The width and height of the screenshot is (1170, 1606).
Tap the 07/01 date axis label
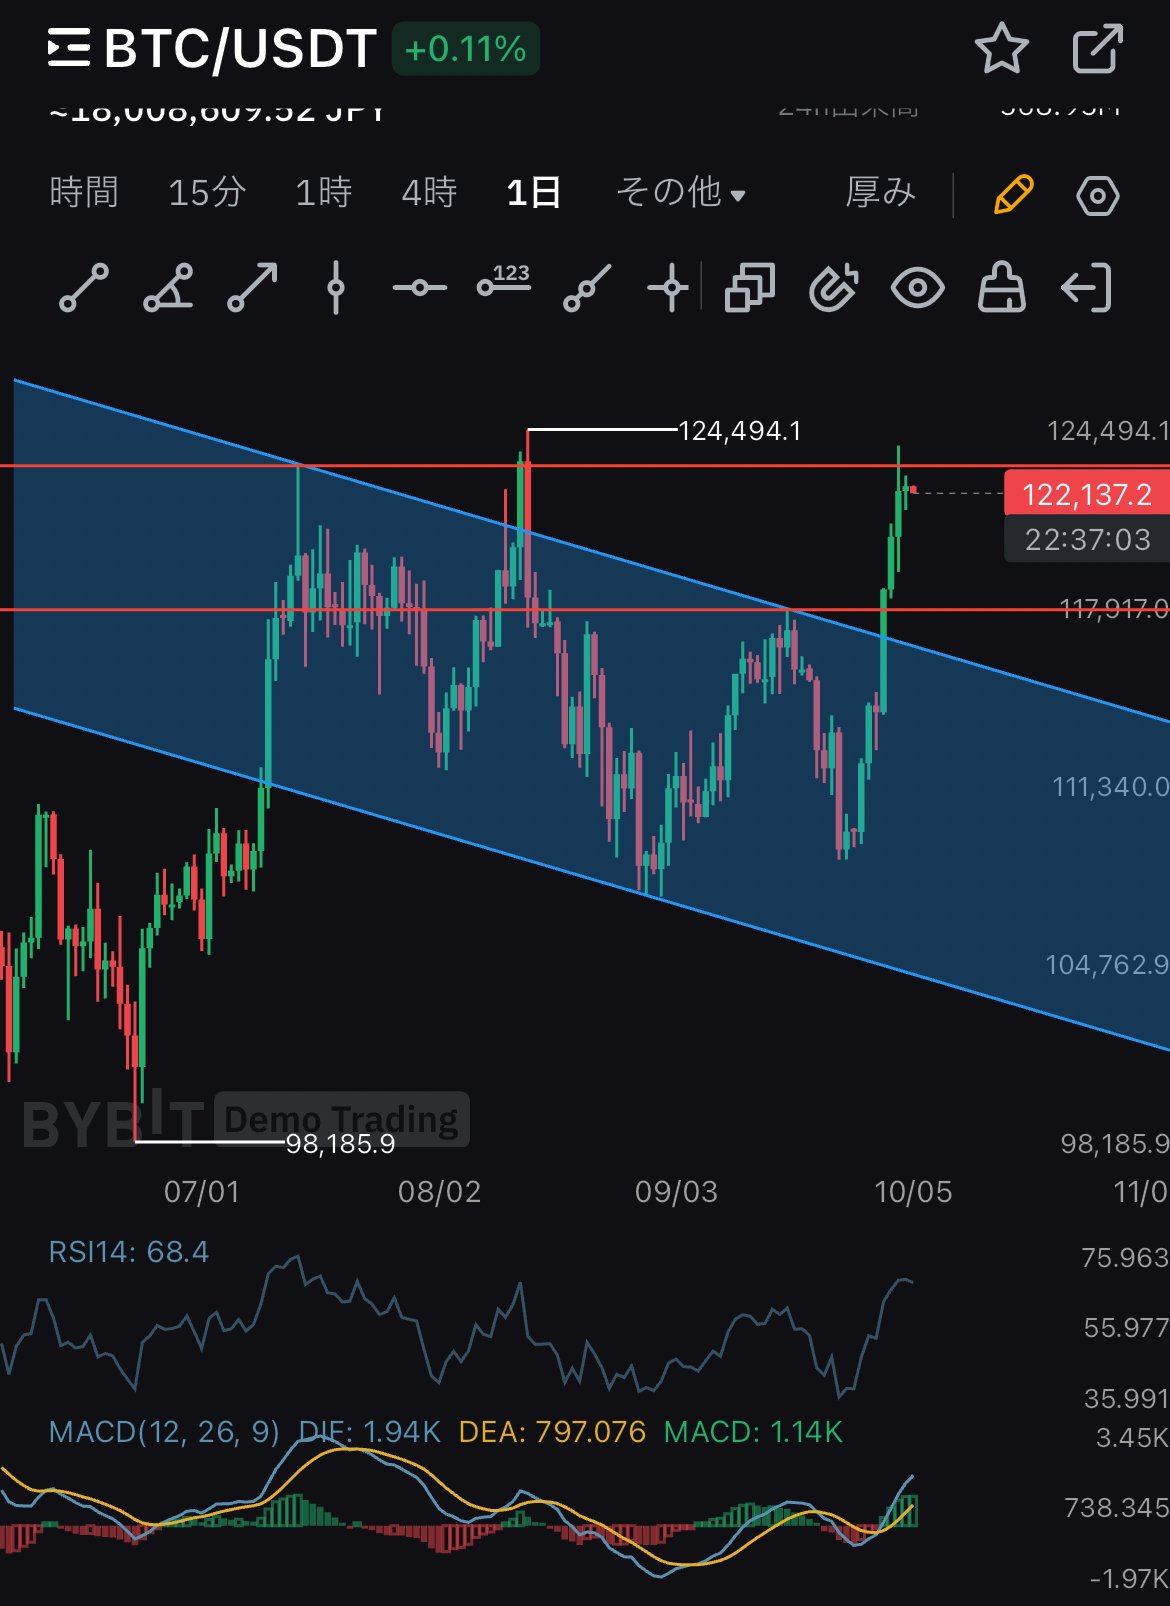(202, 1192)
